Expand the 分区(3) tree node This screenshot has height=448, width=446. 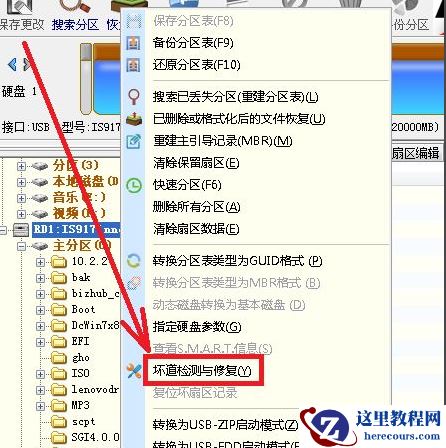(x=21, y=166)
